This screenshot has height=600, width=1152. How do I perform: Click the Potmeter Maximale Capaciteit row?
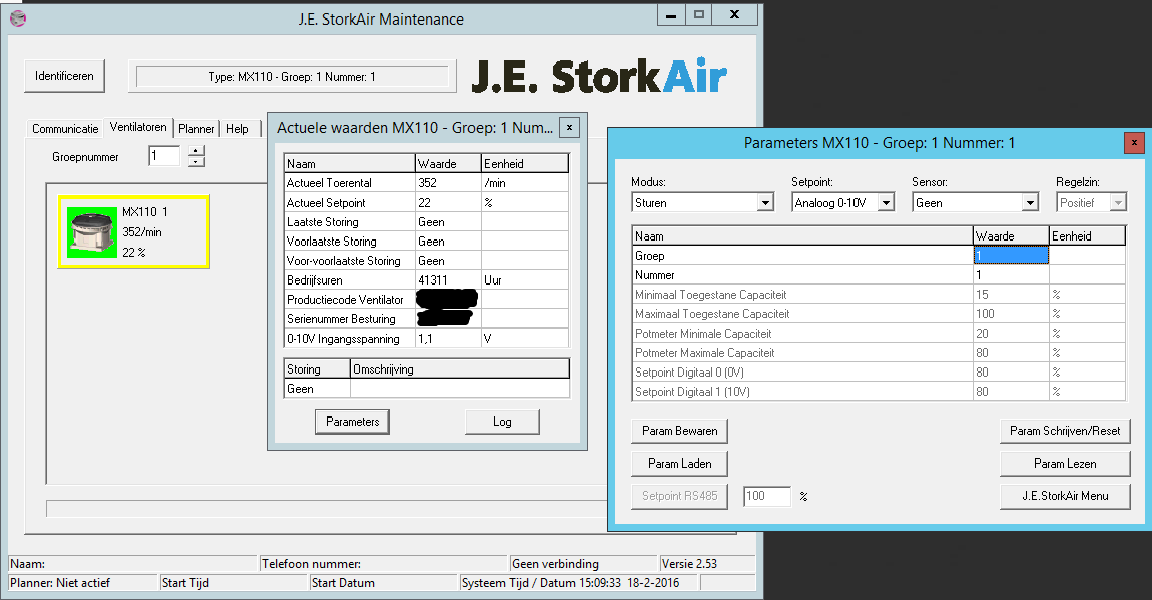point(879,353)
